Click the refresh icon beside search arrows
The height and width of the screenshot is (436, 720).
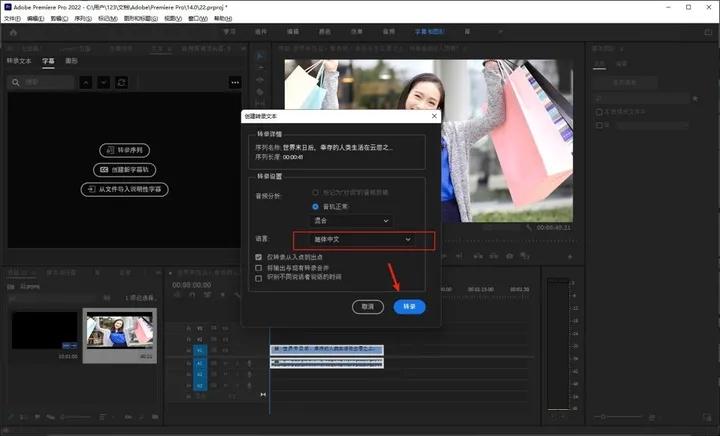121,82
